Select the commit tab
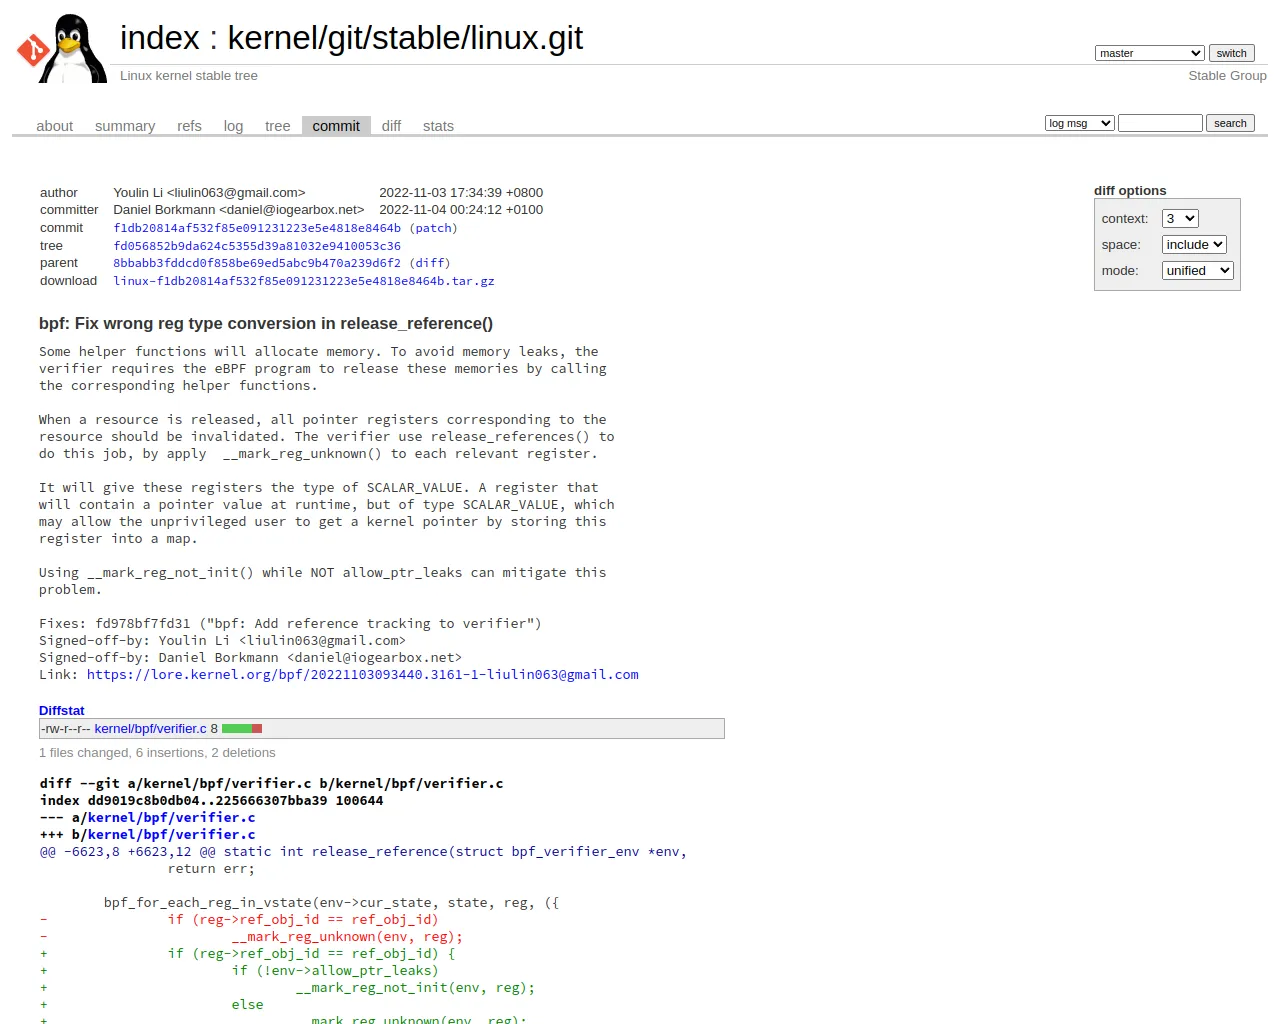This screenshot has width=1280, height=1024. [x=336, y=126]
